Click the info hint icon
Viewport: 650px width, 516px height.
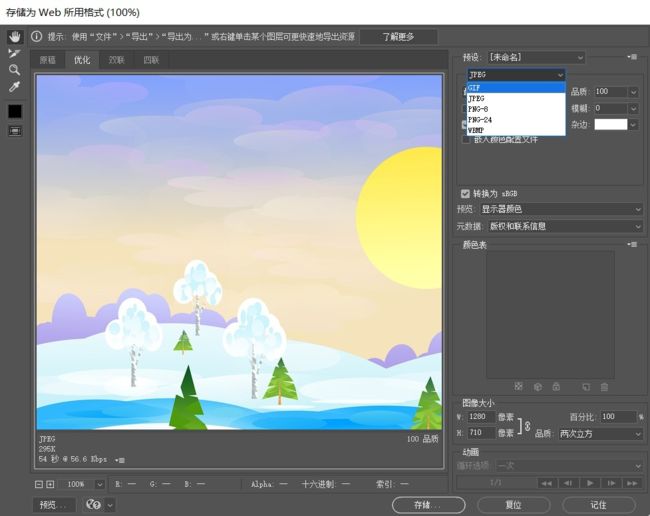(36, 36)
